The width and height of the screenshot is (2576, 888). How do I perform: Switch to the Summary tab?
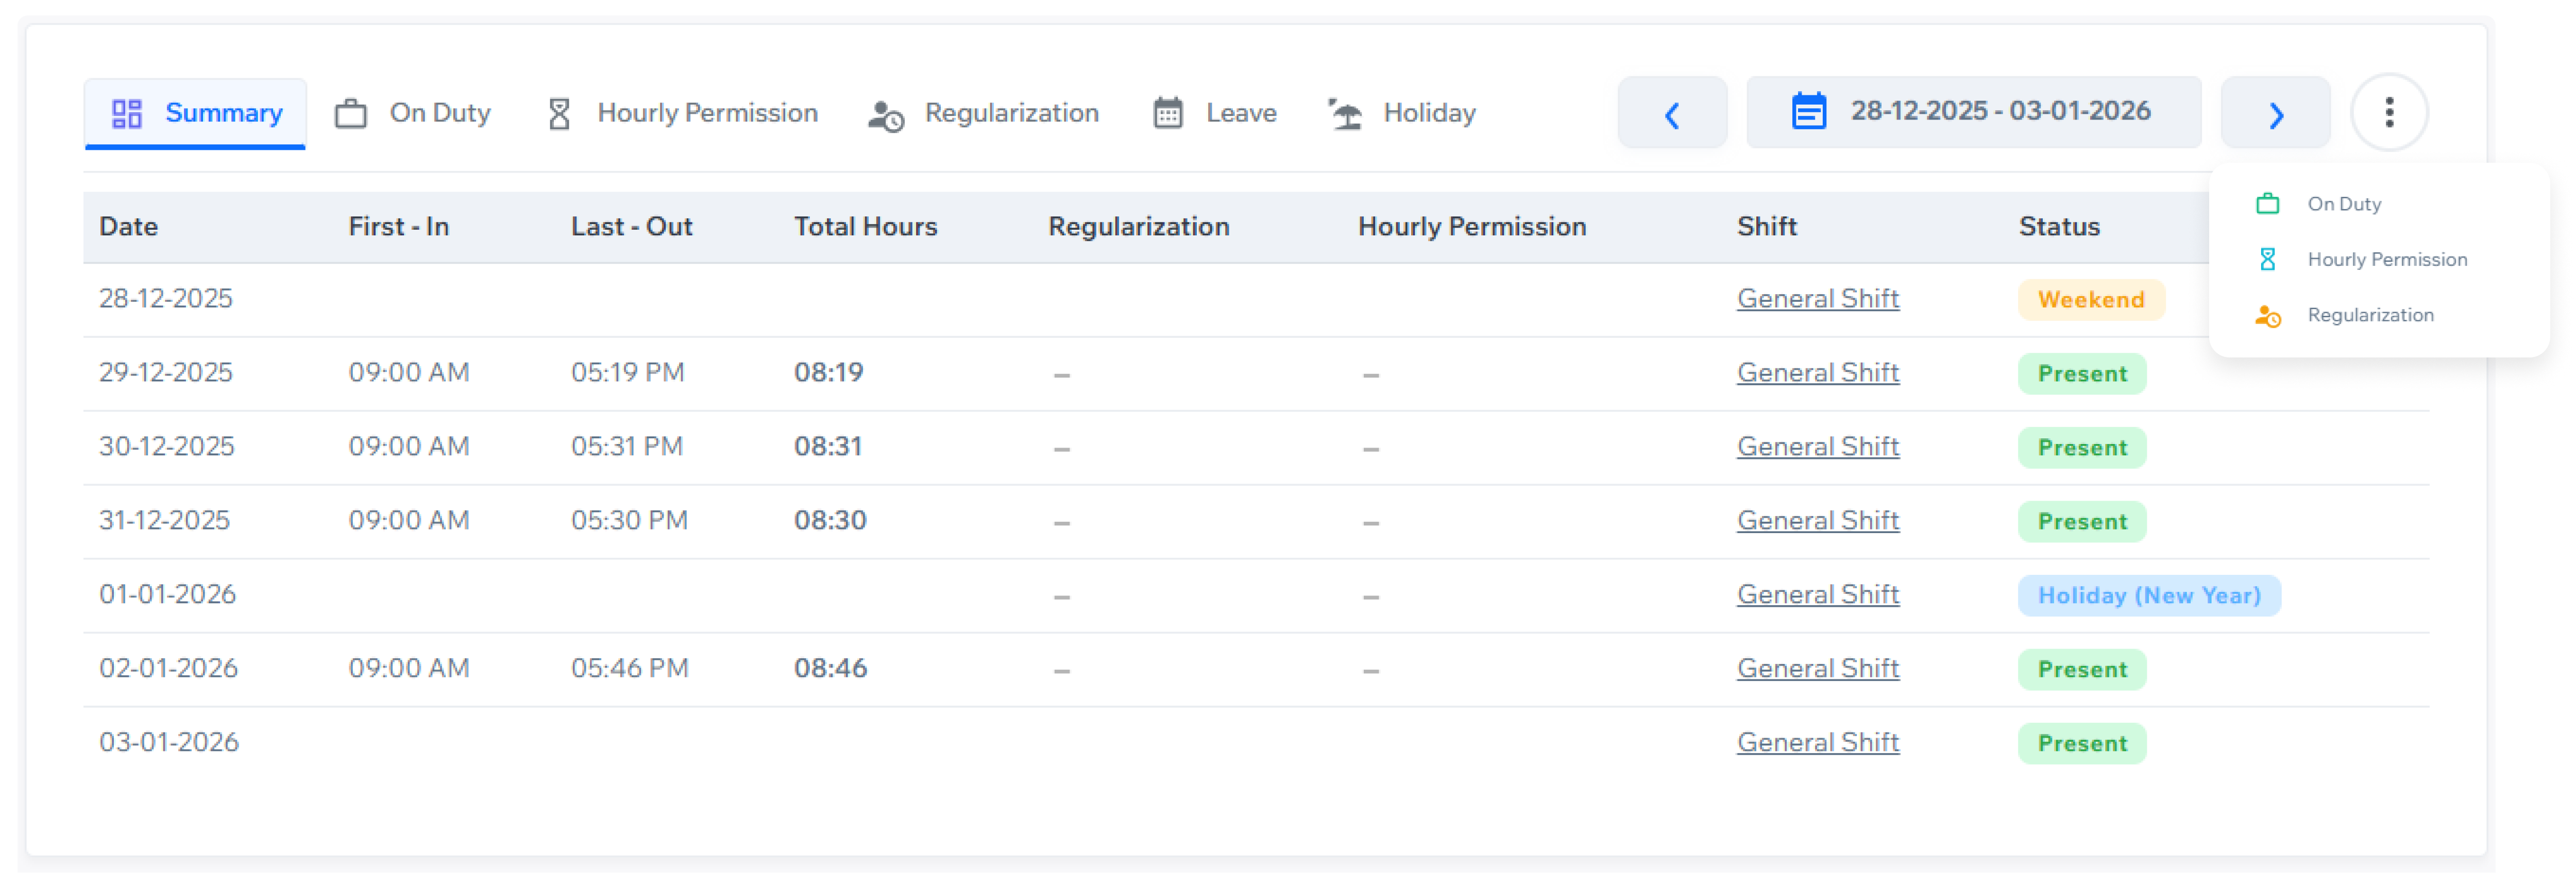point(224,113)
